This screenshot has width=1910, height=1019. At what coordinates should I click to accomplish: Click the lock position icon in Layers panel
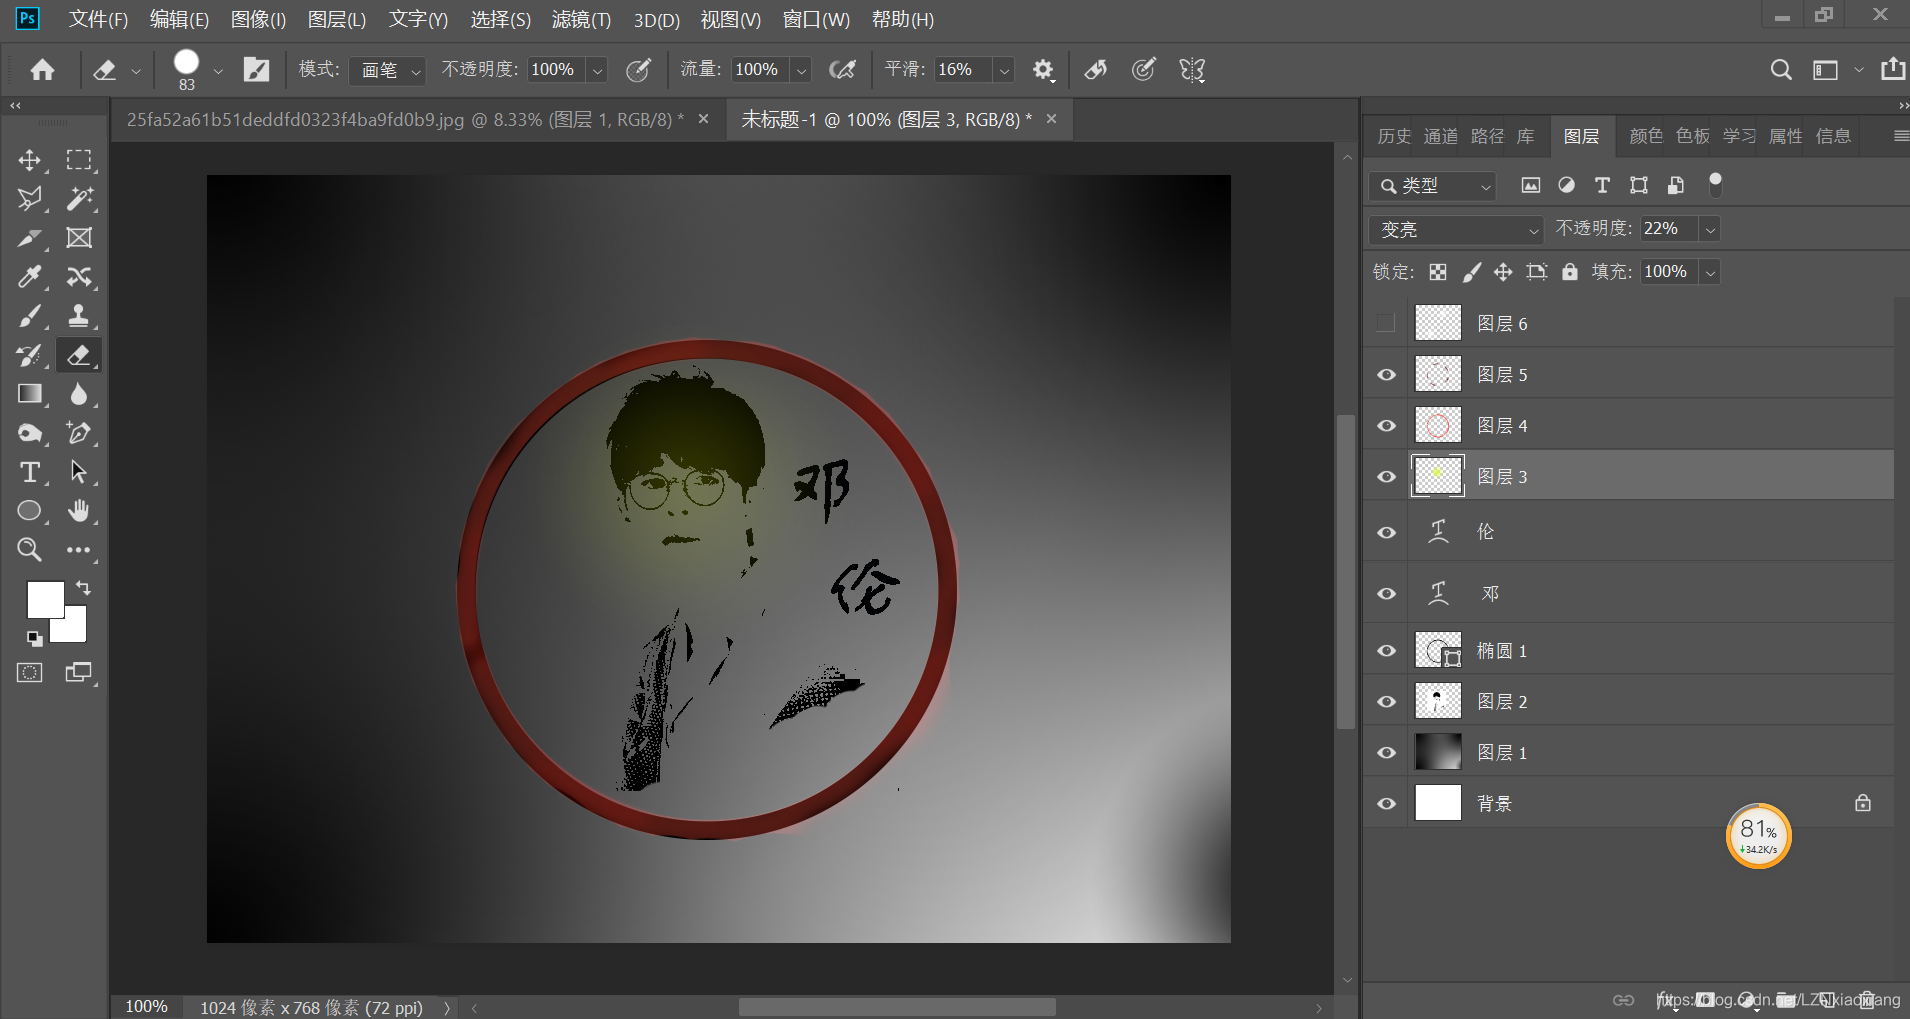(x=1503, y=271)
